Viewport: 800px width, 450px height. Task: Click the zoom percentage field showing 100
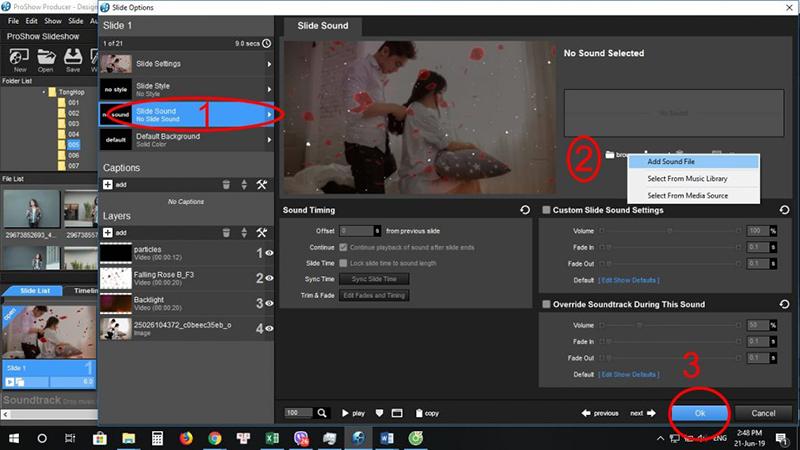(x=298, y=413)
